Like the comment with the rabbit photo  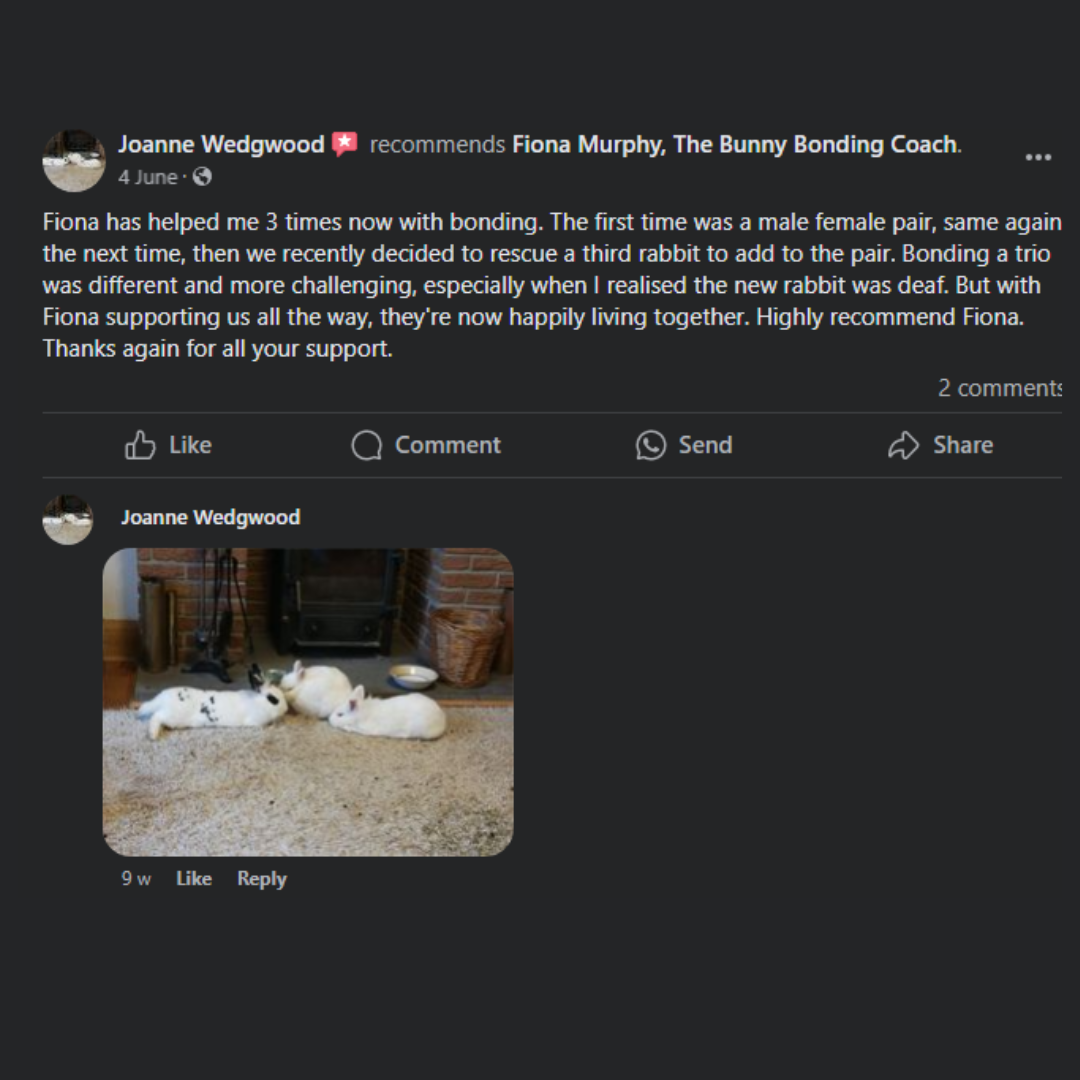coord(194,878)
